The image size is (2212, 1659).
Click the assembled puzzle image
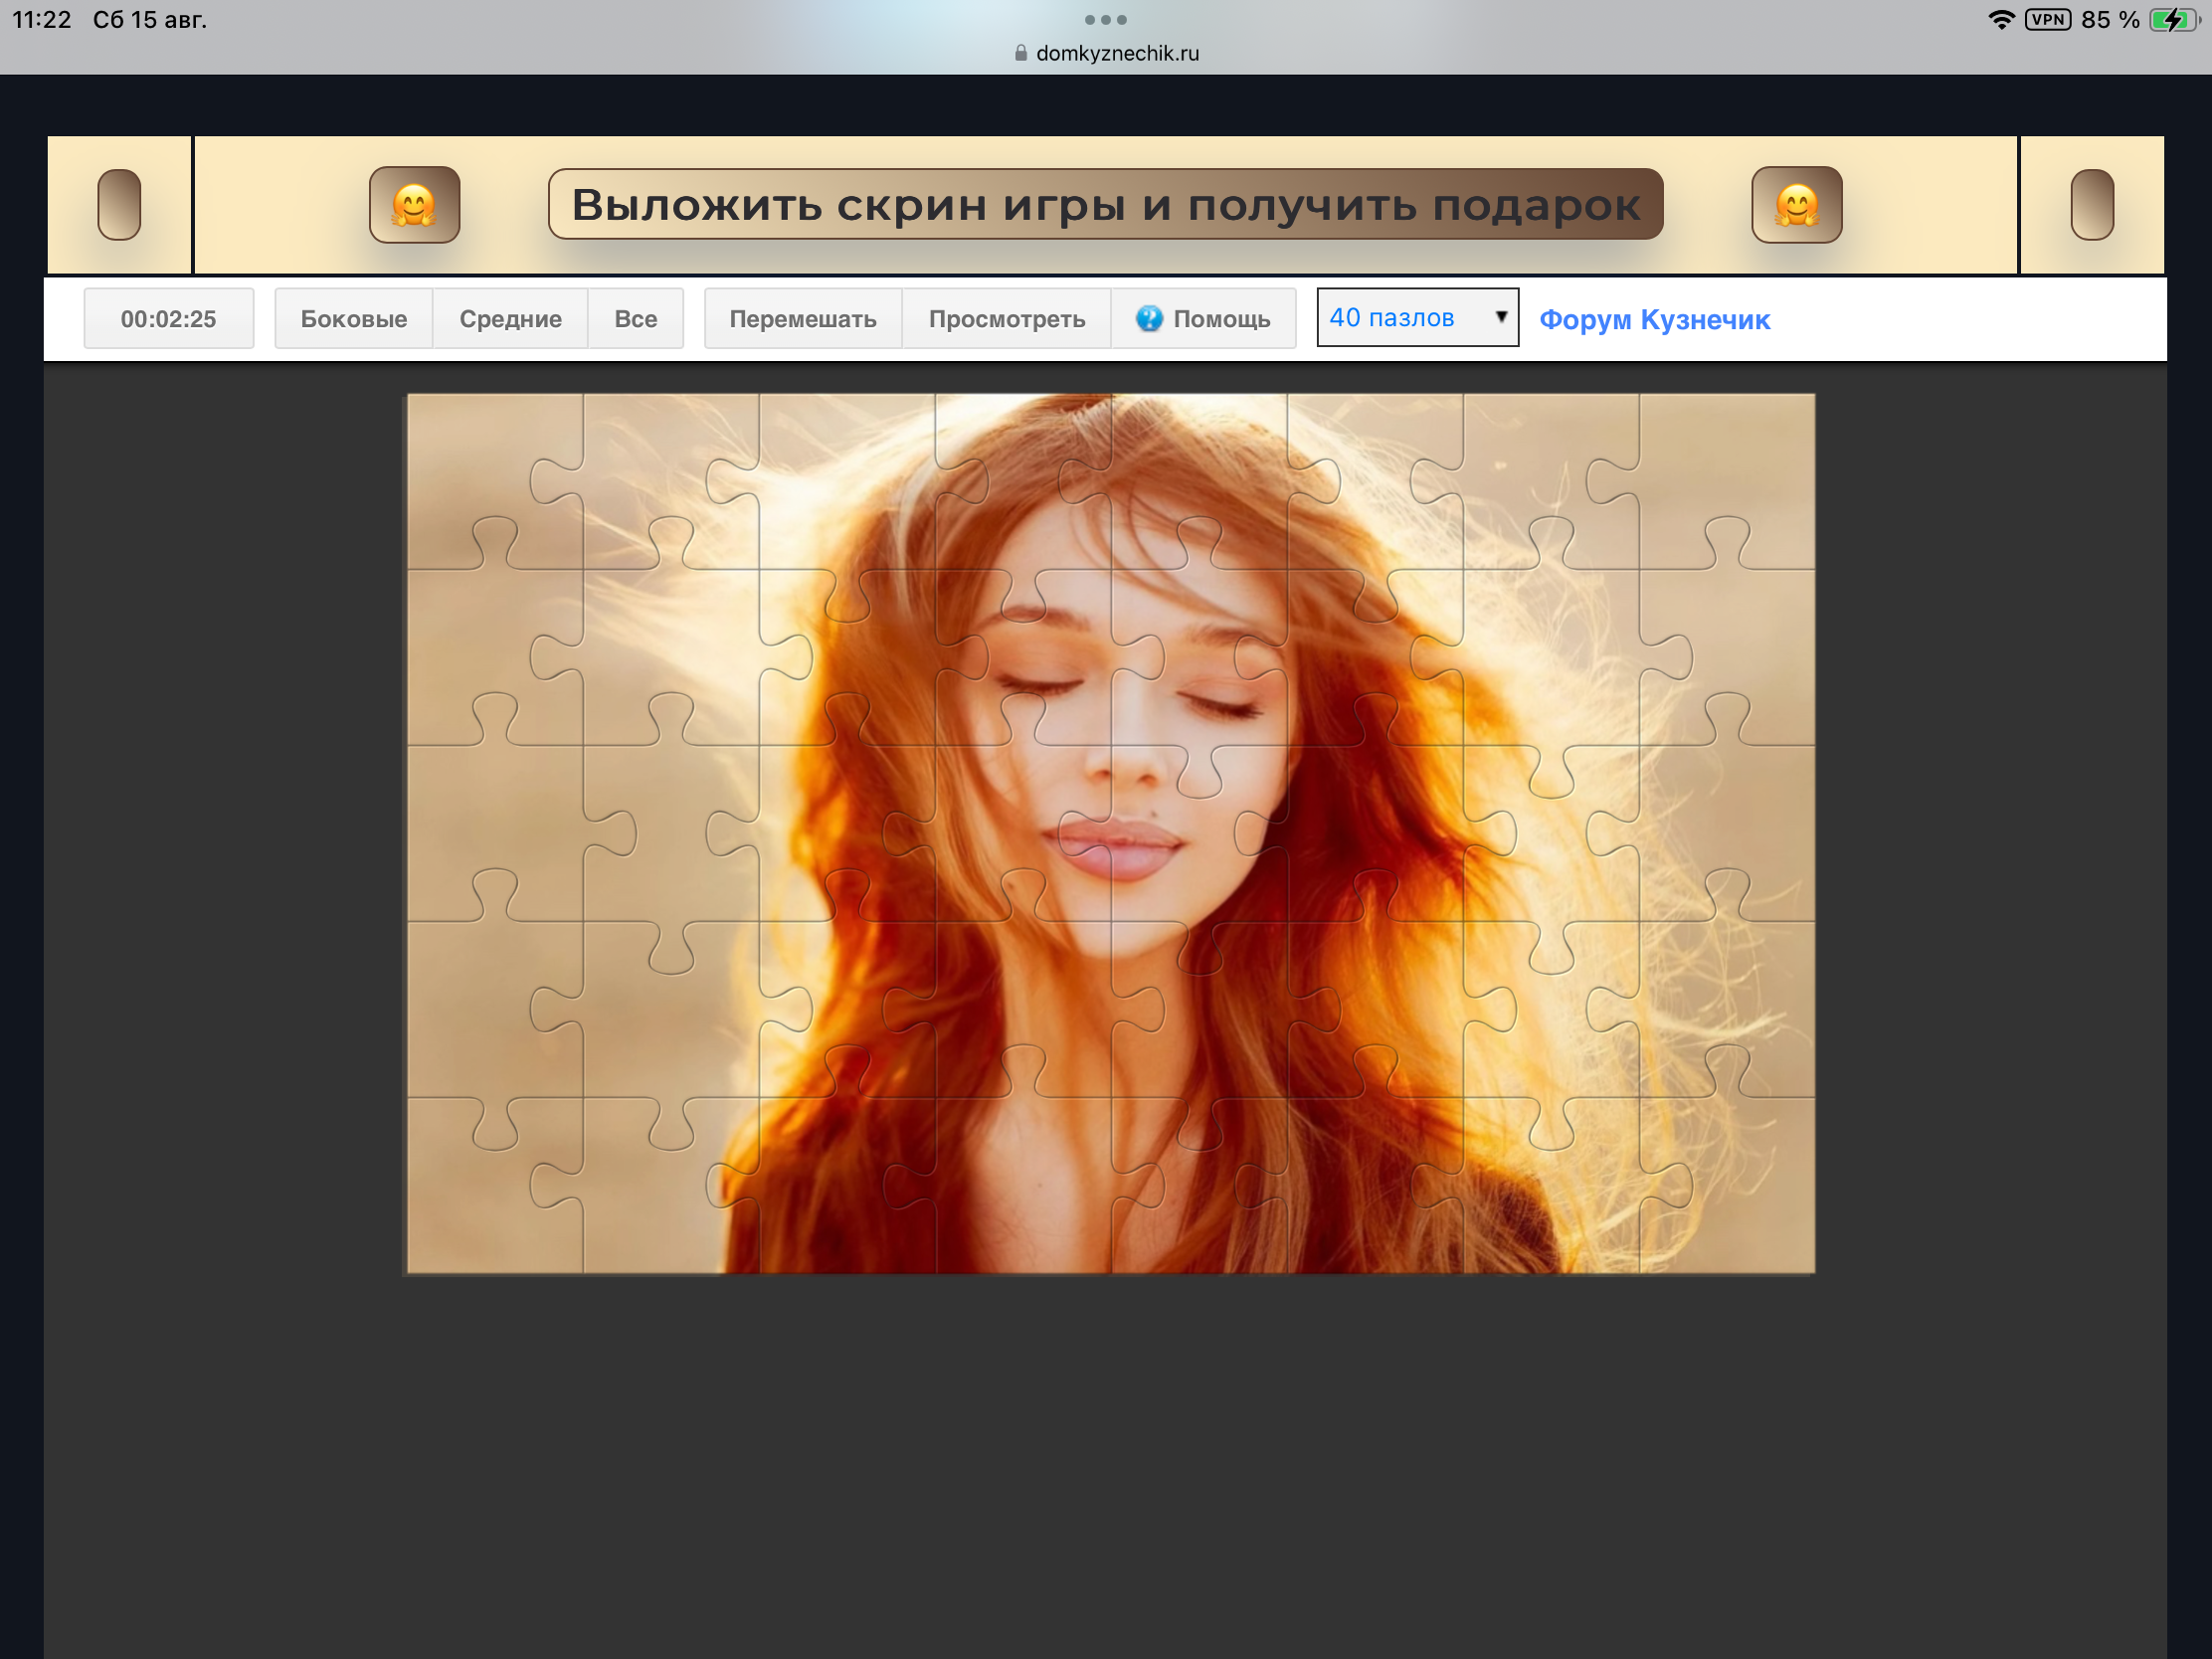pos(1110,834)
